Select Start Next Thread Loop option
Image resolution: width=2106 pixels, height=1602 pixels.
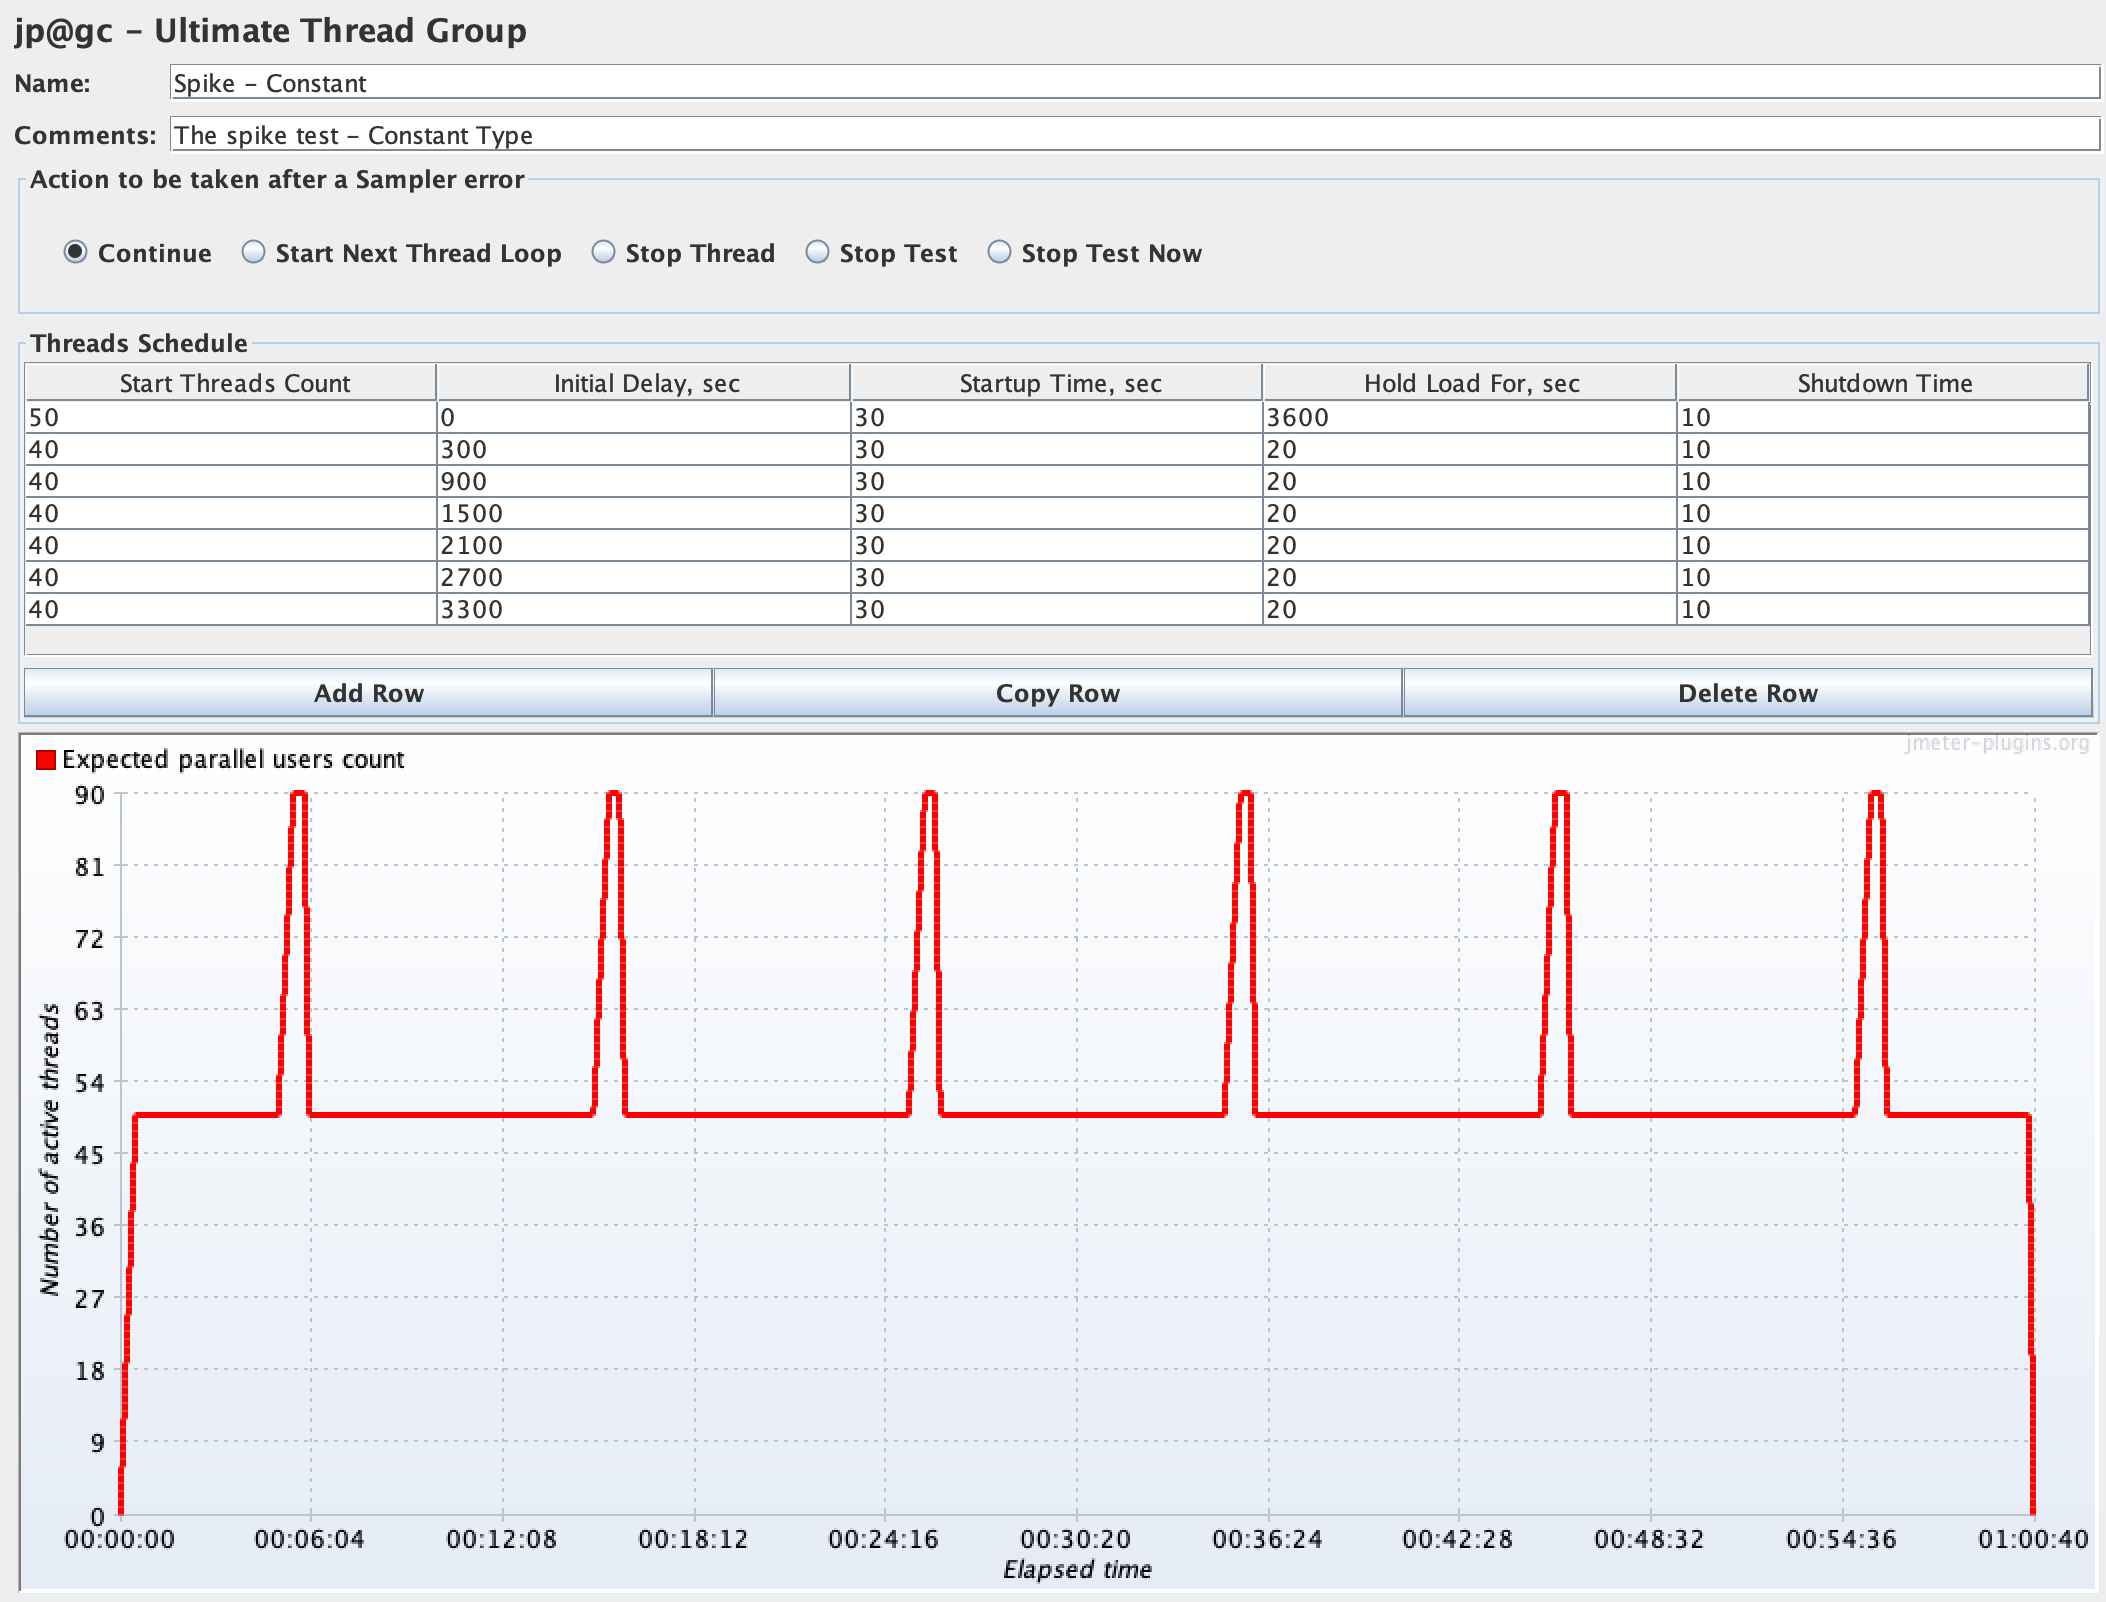pyautogui.click(x=254, y=253)
